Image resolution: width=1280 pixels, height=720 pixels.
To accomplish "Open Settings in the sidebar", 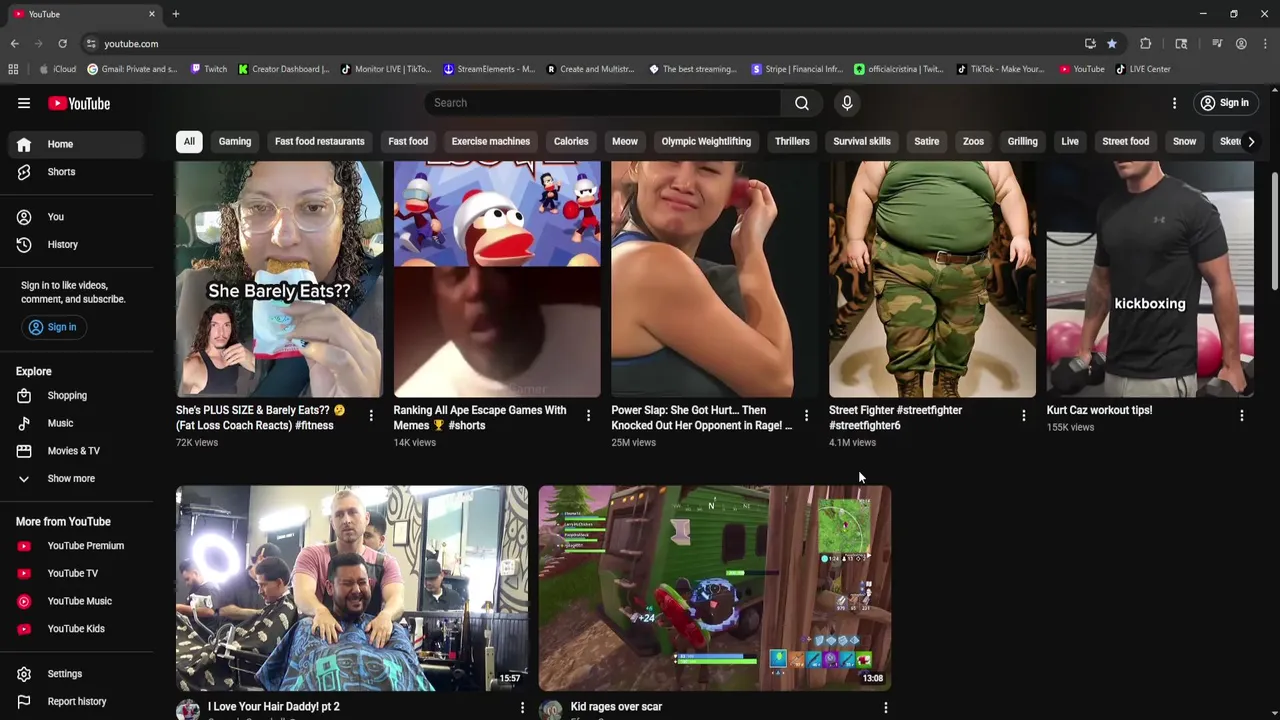I will [x=77, y=674].
